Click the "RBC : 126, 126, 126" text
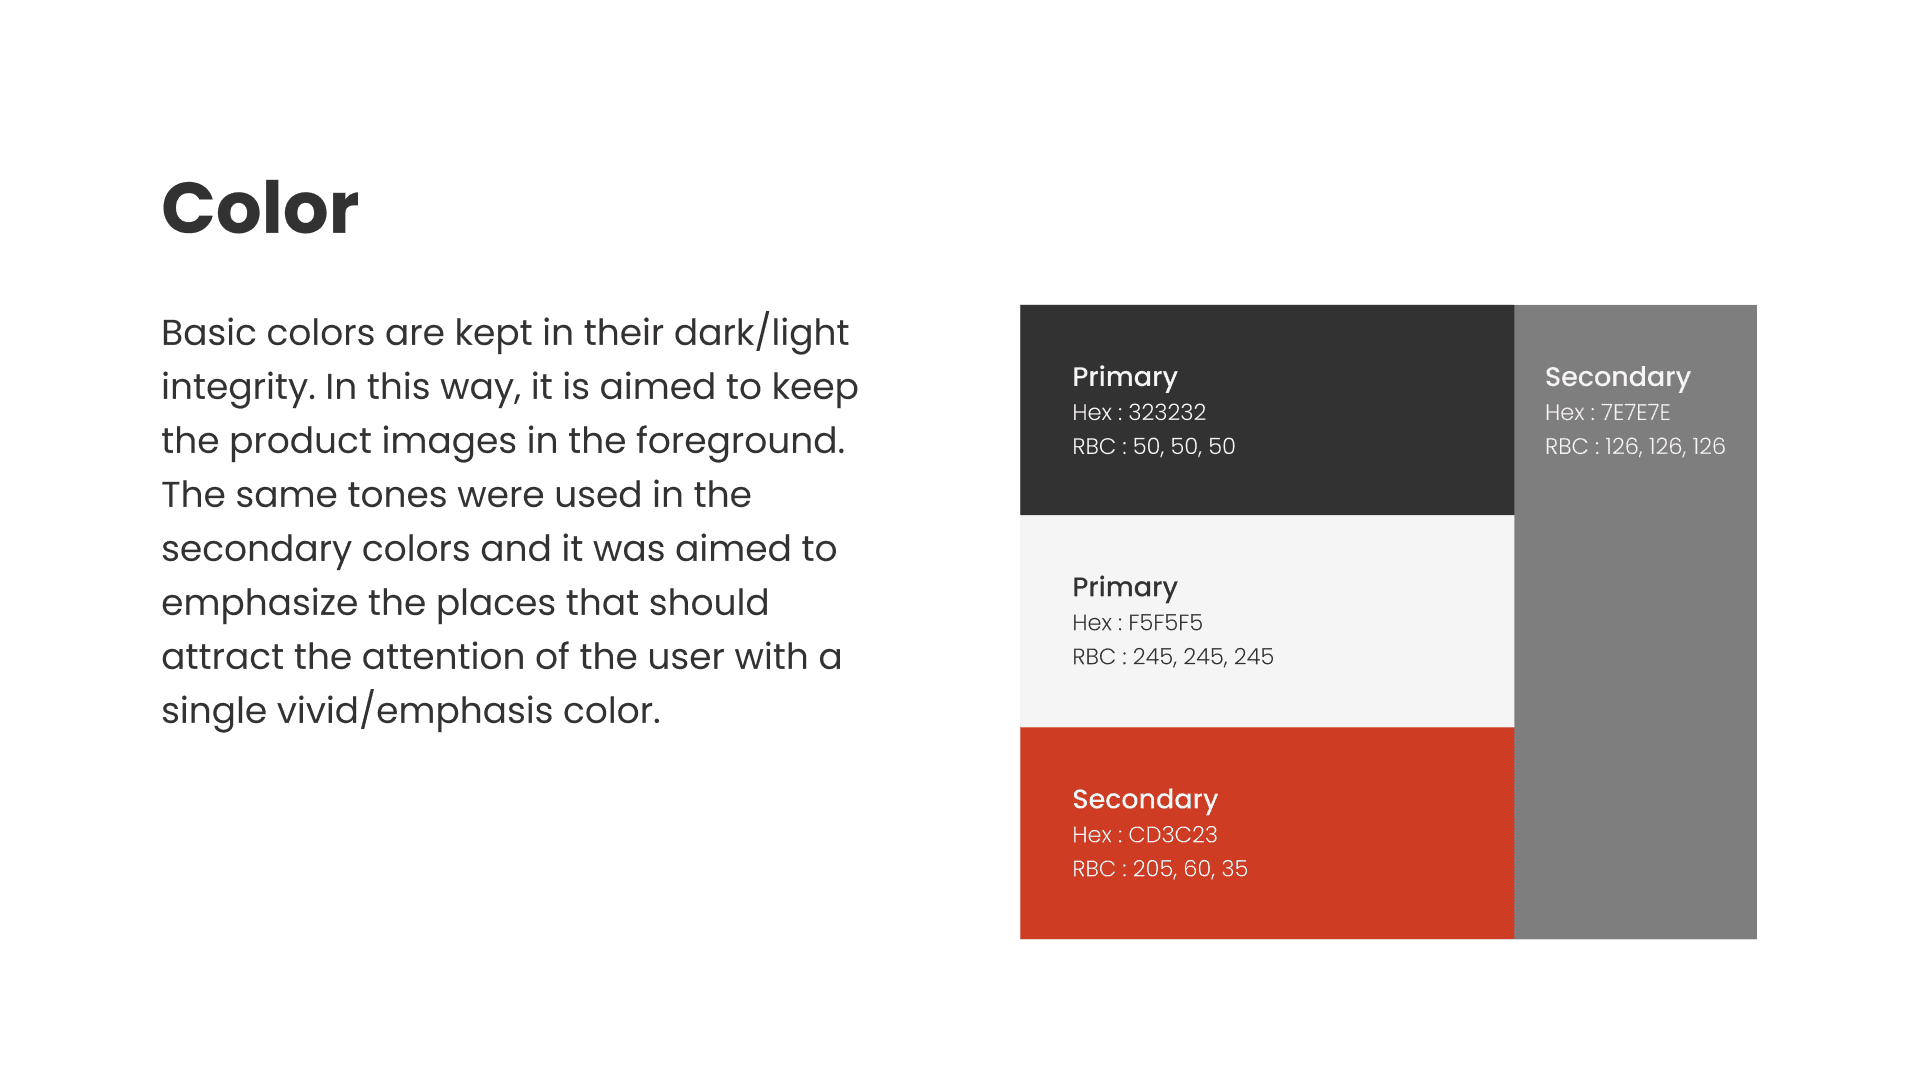1920x1080 pixels. coord(1634,446)
